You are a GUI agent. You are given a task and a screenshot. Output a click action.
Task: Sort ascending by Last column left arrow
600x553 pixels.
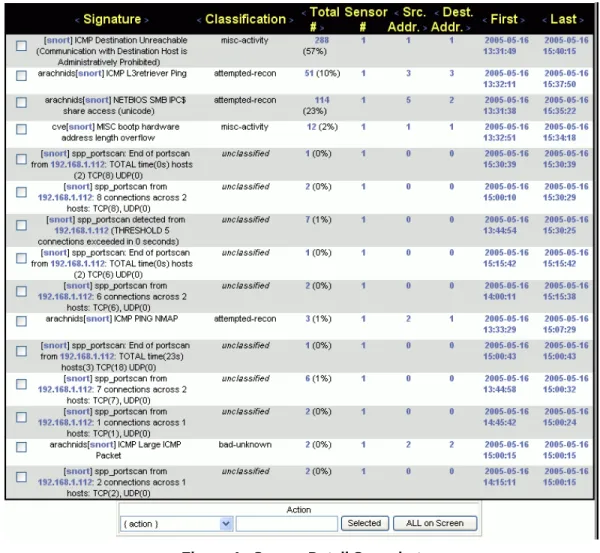pos(544,20)
